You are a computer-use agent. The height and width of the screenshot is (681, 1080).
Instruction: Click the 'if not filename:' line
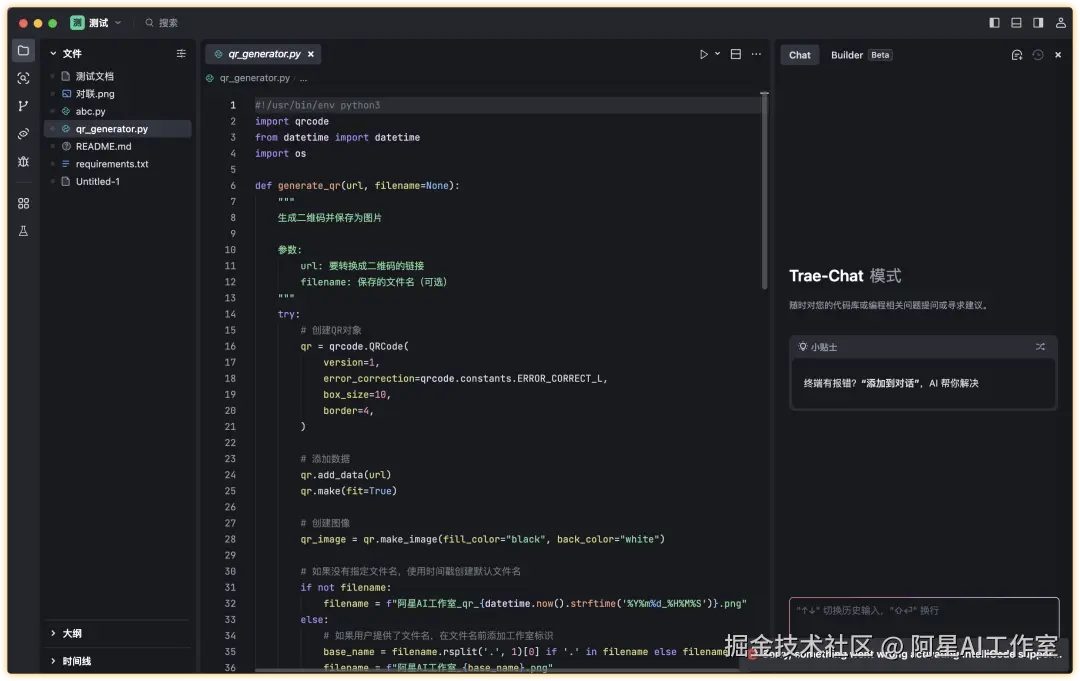345,588
